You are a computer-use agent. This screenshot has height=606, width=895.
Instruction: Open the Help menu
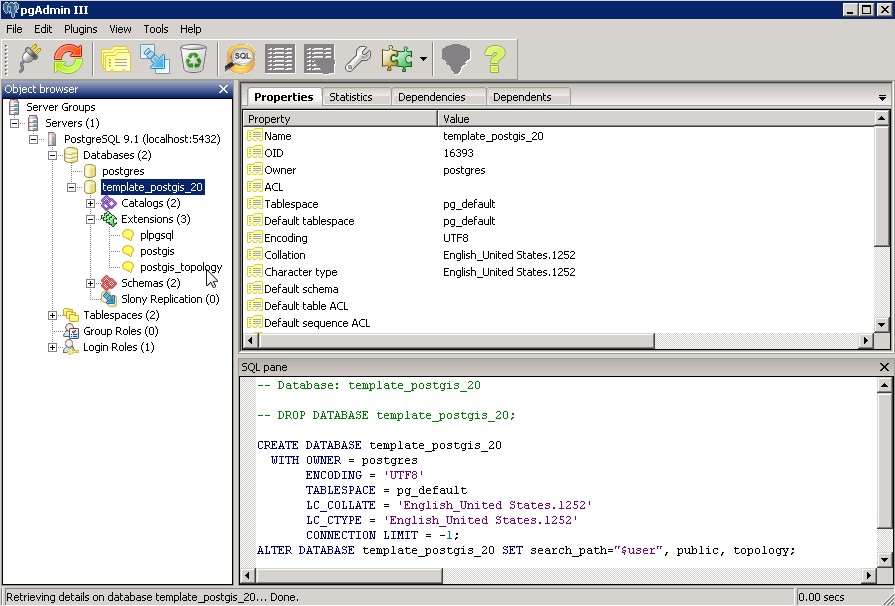click(191, 29)
